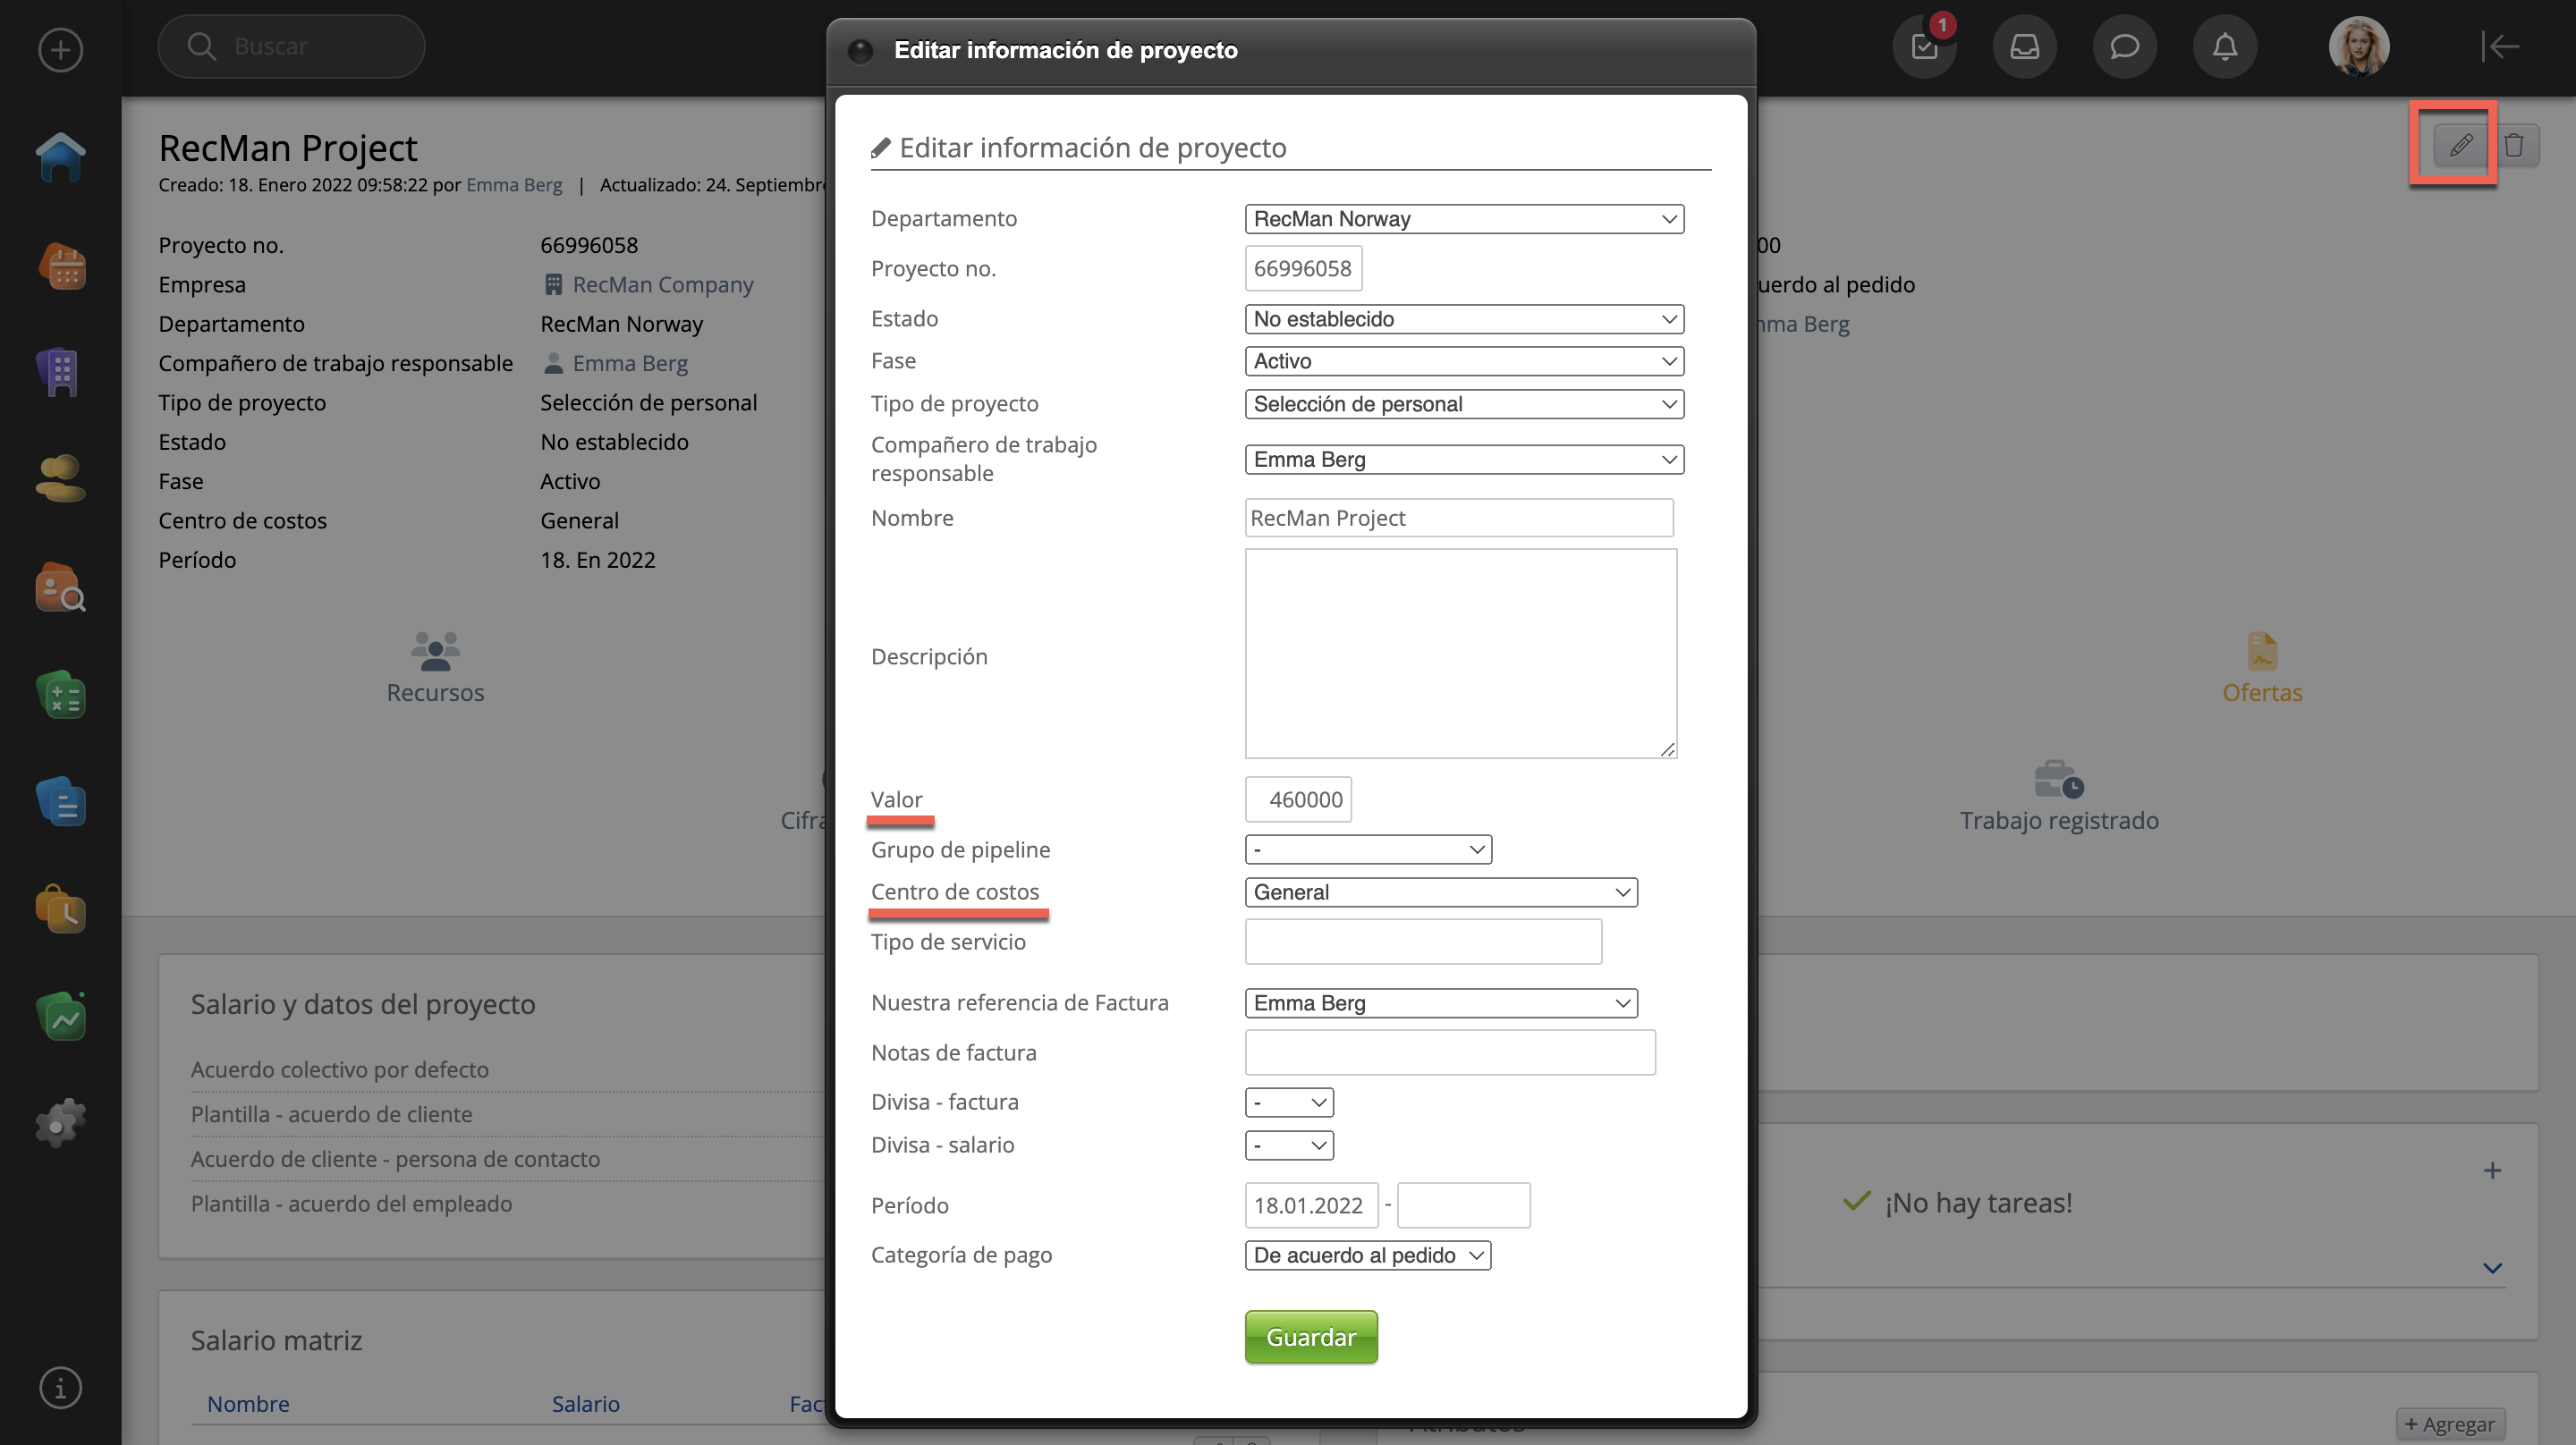The image size is (2576, 1445).
Task: Open the Departamento dropdown
Action: (x=1463, y=219)
